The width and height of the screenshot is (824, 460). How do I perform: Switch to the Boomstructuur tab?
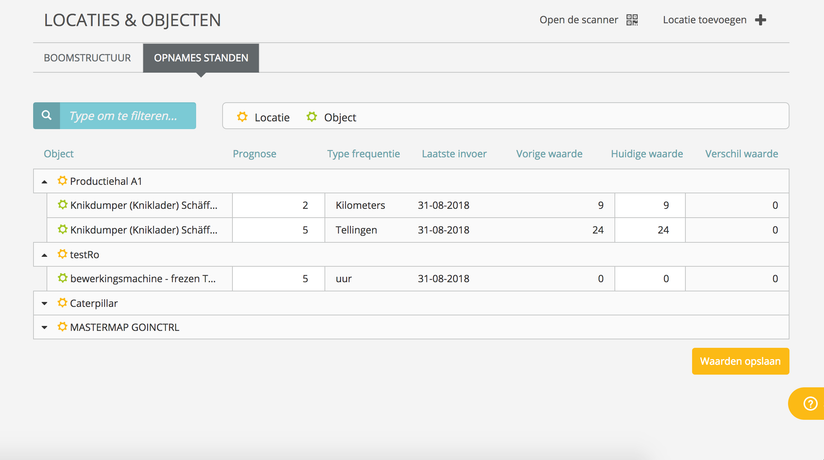pos(87,58)
